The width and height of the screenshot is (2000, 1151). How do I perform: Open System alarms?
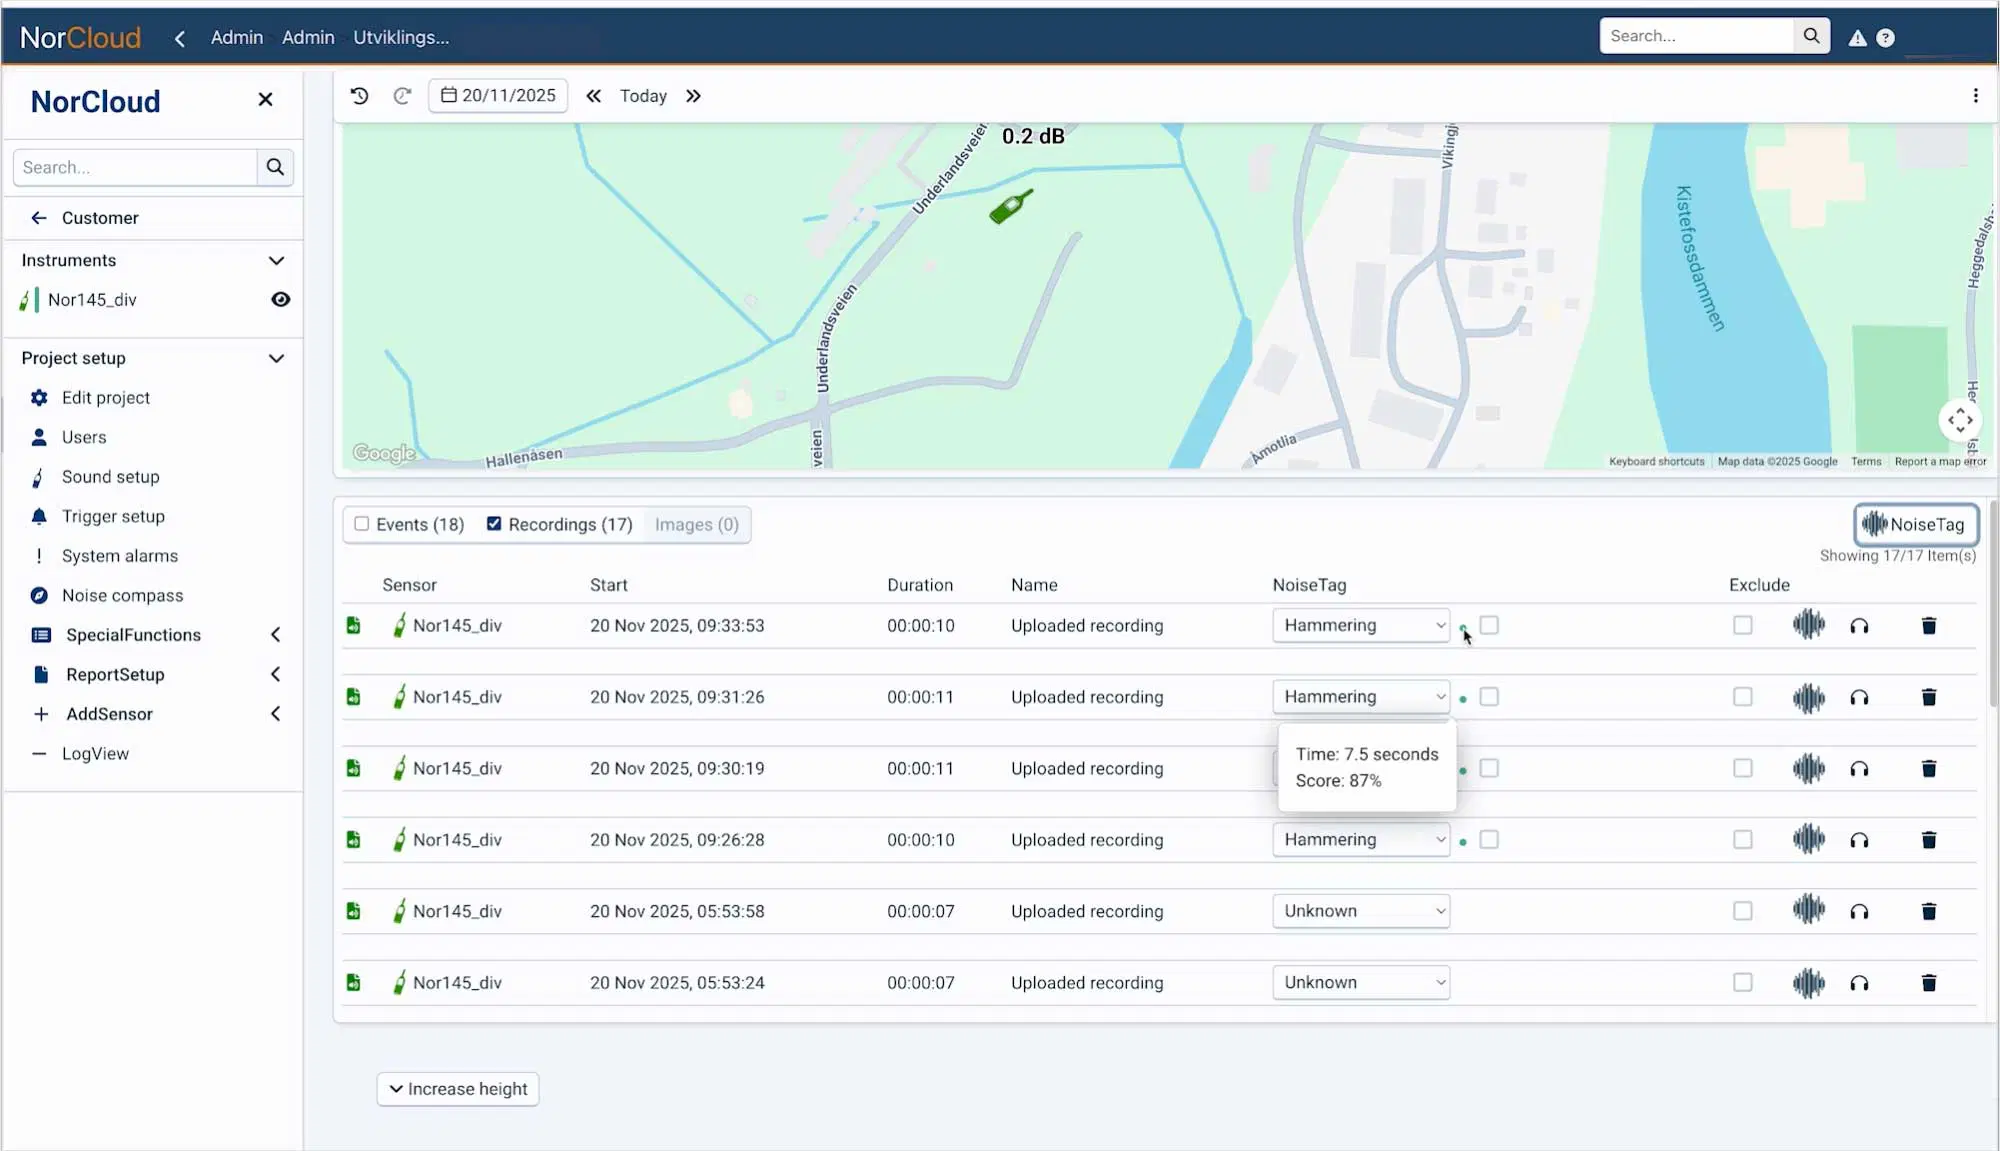pyautogui.click(x=120, y=556)
